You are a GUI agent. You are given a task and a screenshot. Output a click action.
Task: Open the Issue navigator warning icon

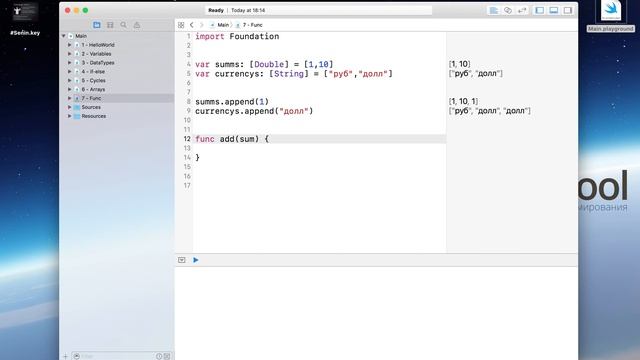coord(137,25)
